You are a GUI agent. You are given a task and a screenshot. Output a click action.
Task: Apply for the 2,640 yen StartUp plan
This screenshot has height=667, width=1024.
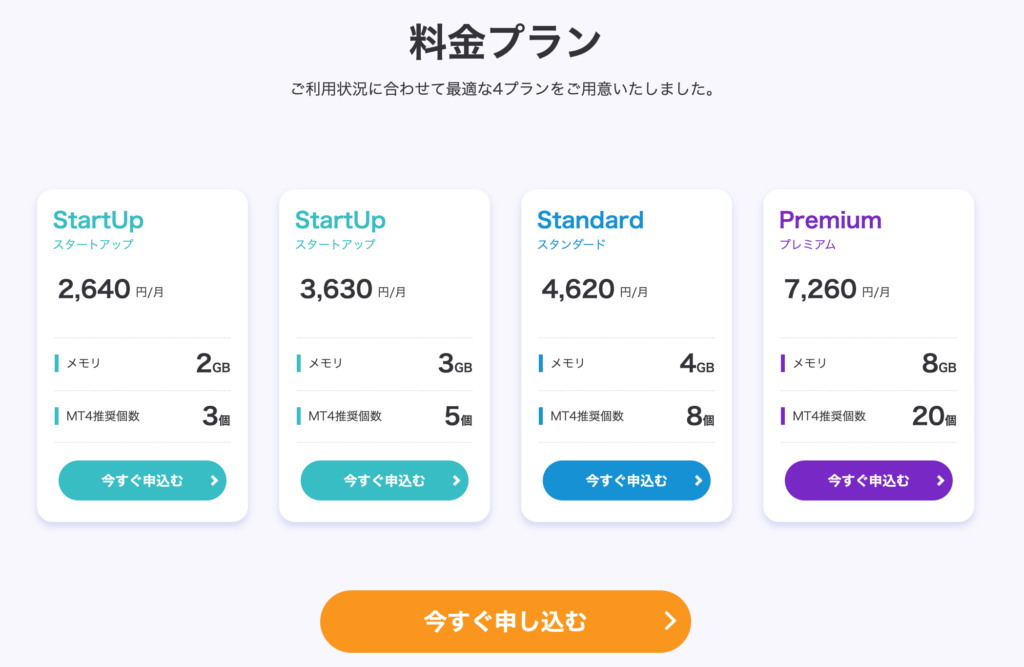point(142,481)
